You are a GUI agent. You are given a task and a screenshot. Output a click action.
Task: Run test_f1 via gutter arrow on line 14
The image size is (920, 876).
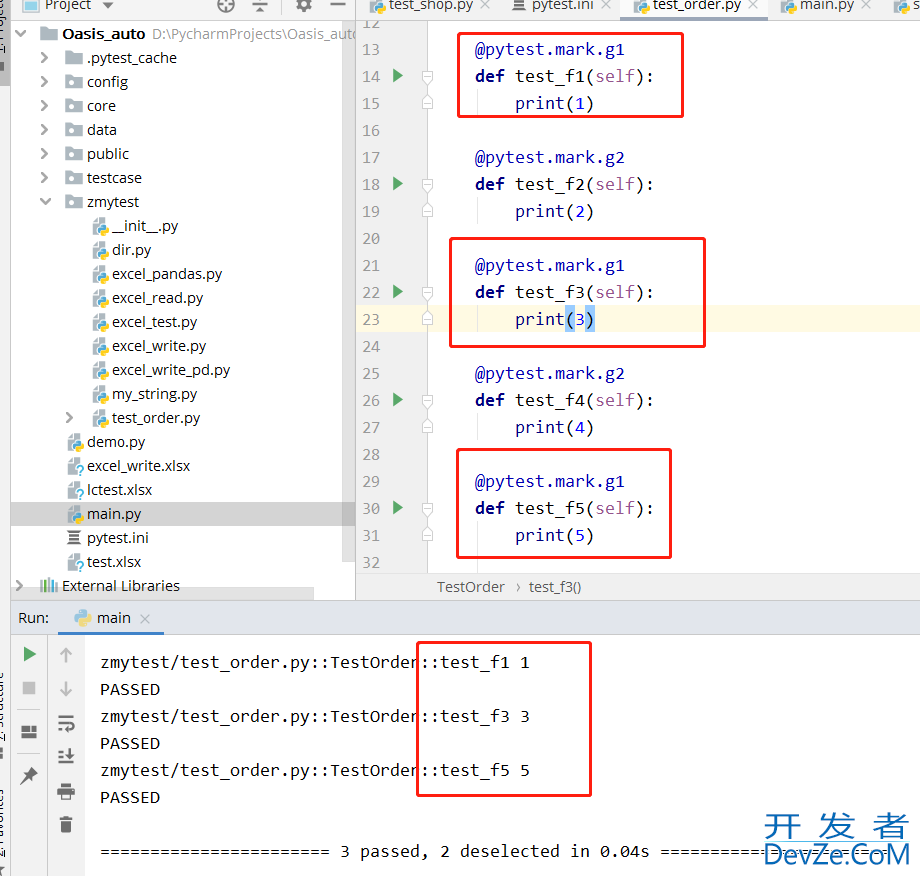pos(398,76)
